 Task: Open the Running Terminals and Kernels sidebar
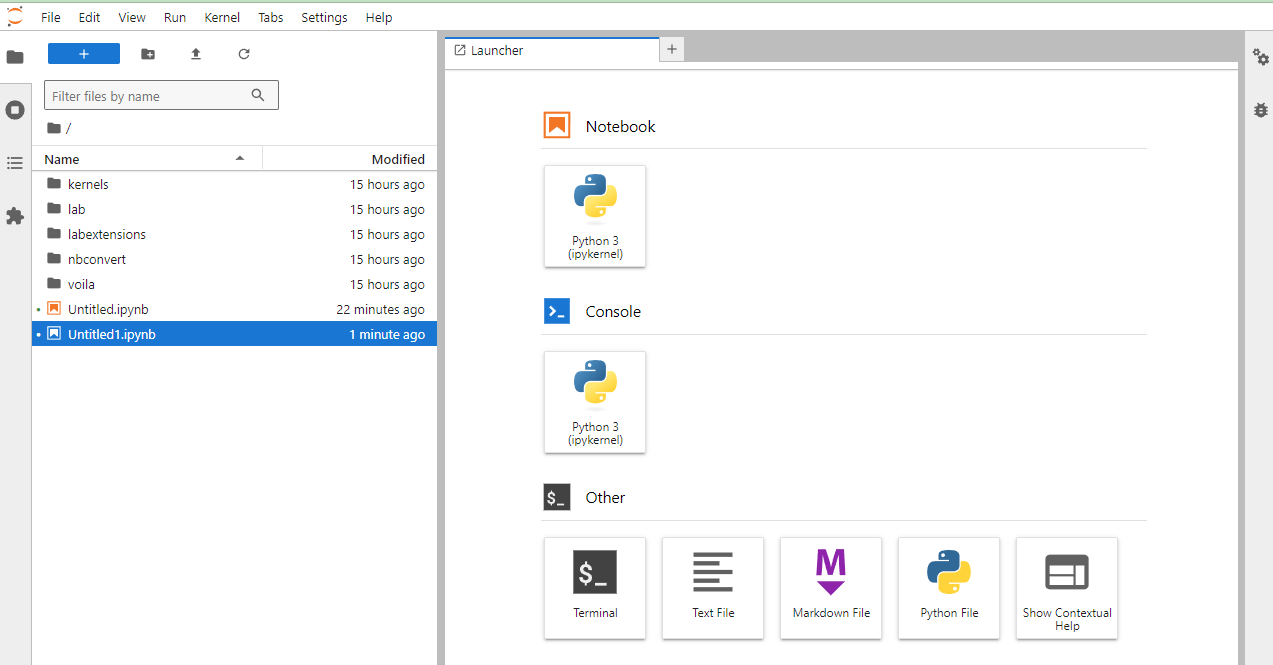pyautogui.click(x=15, y=110)
